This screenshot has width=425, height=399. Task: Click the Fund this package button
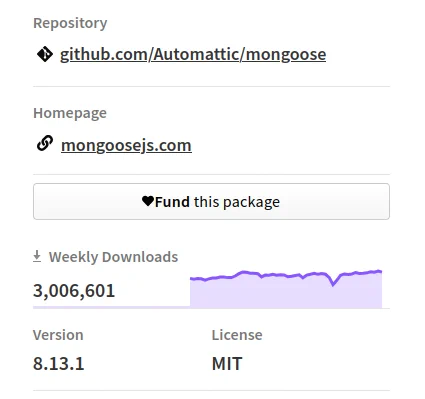211,201
